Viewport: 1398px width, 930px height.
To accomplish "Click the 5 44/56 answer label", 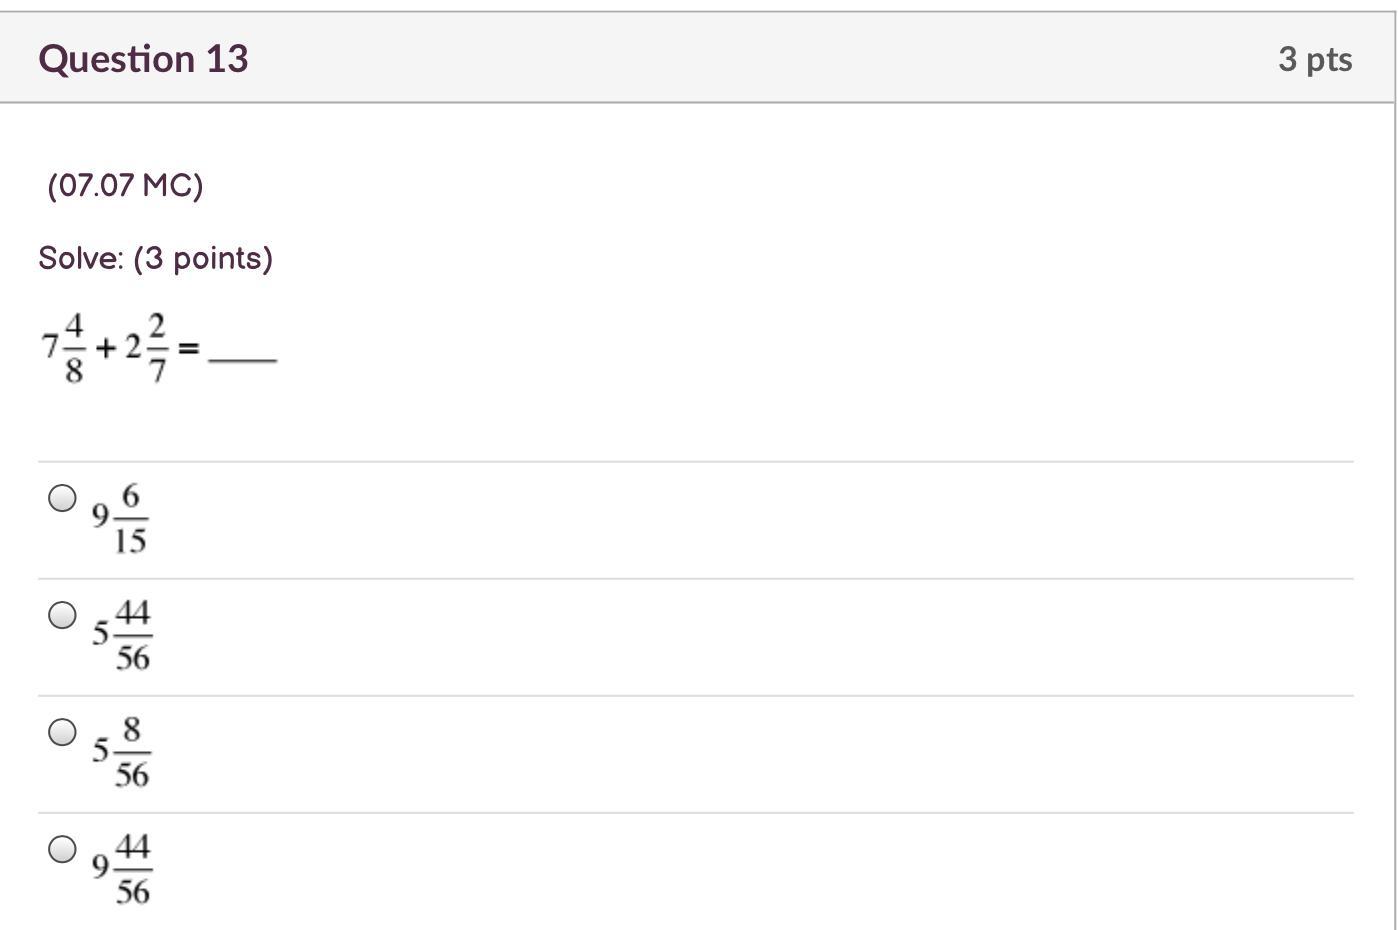I will coord(122,634).
